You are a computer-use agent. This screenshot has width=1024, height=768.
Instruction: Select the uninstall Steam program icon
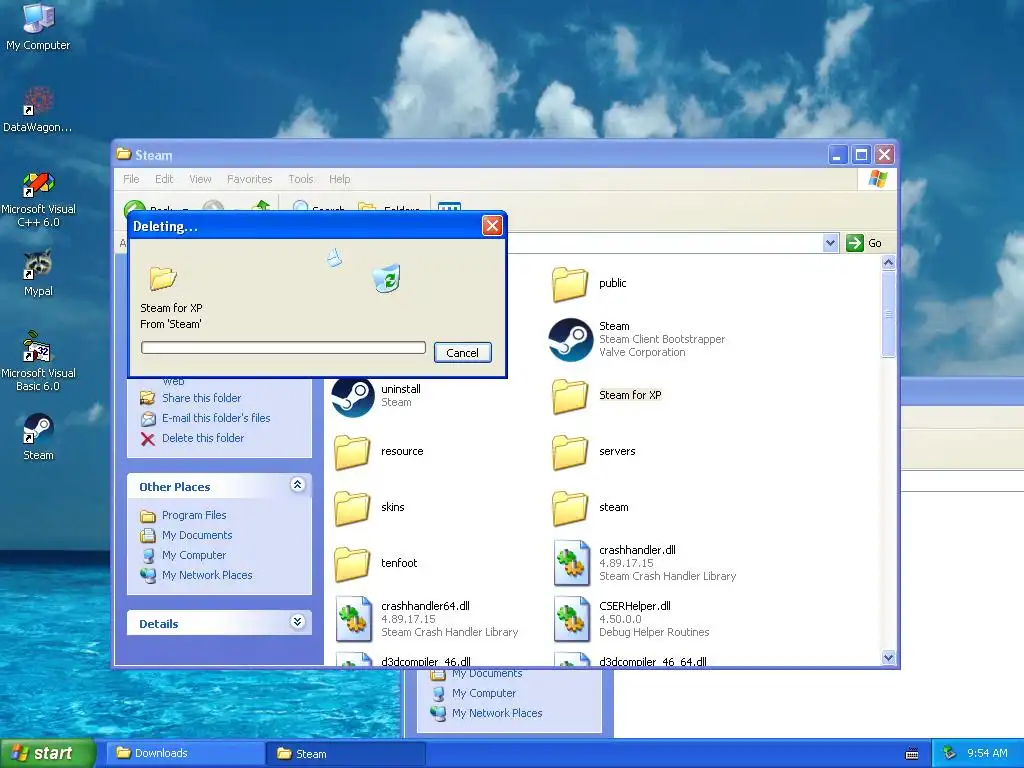click(x=353, y=396)
